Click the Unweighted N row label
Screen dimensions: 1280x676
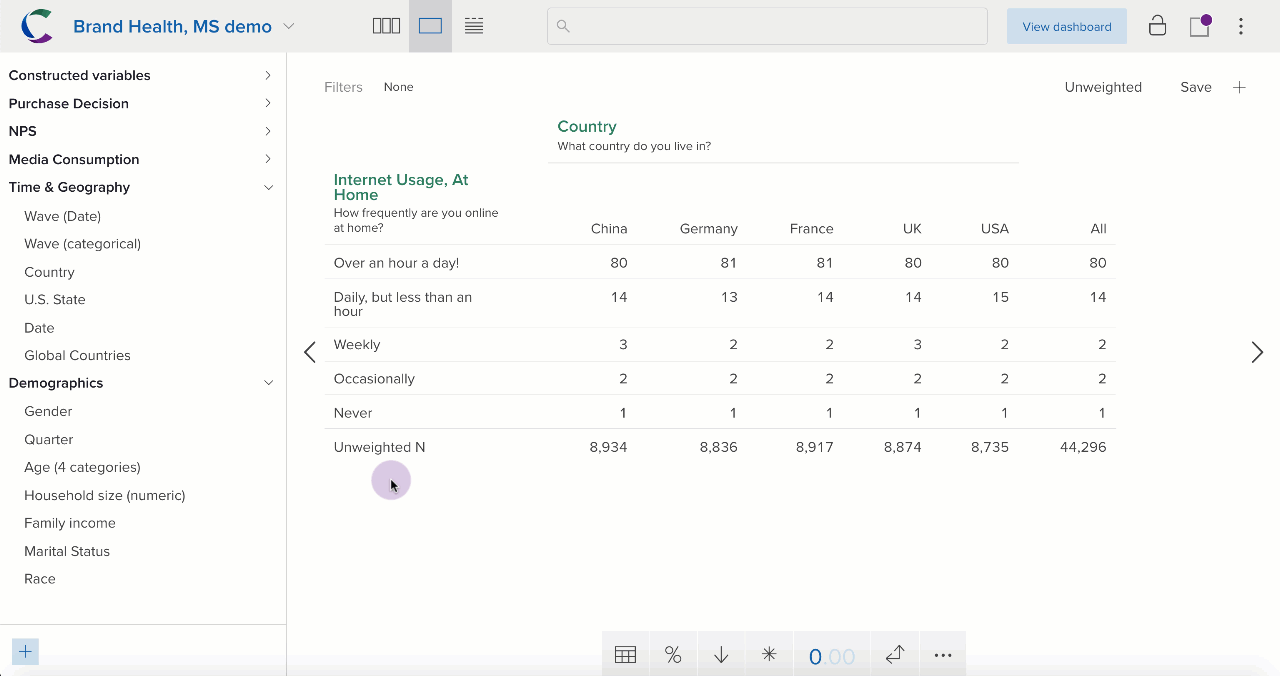[x=379, y=447]
